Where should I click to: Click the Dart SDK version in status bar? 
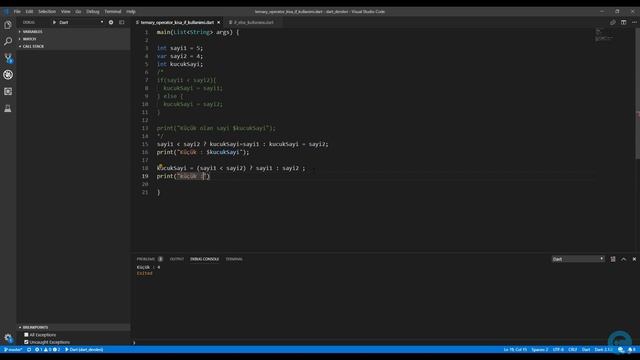point(603,350)
